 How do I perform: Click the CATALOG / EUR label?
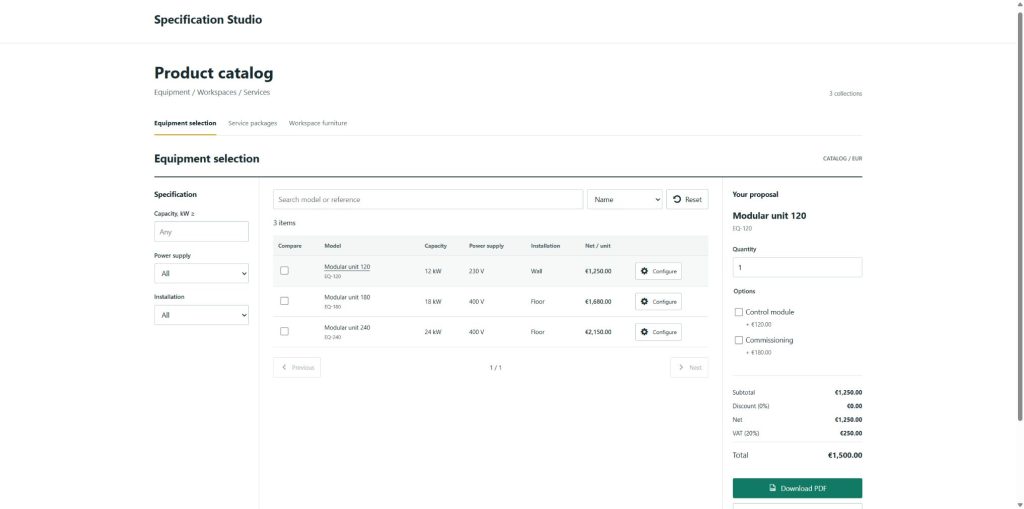pos(842,158)
